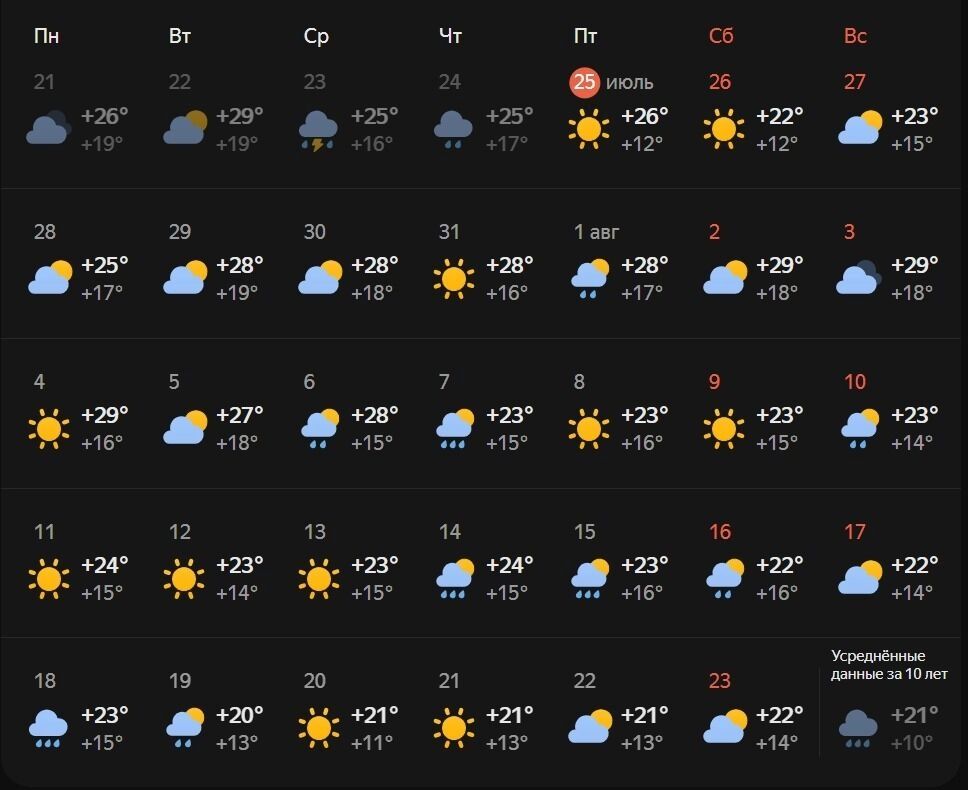Click the +29° temperature for August 4
The height and width of the screenshot is (790, 968).
tap(105, 415)
